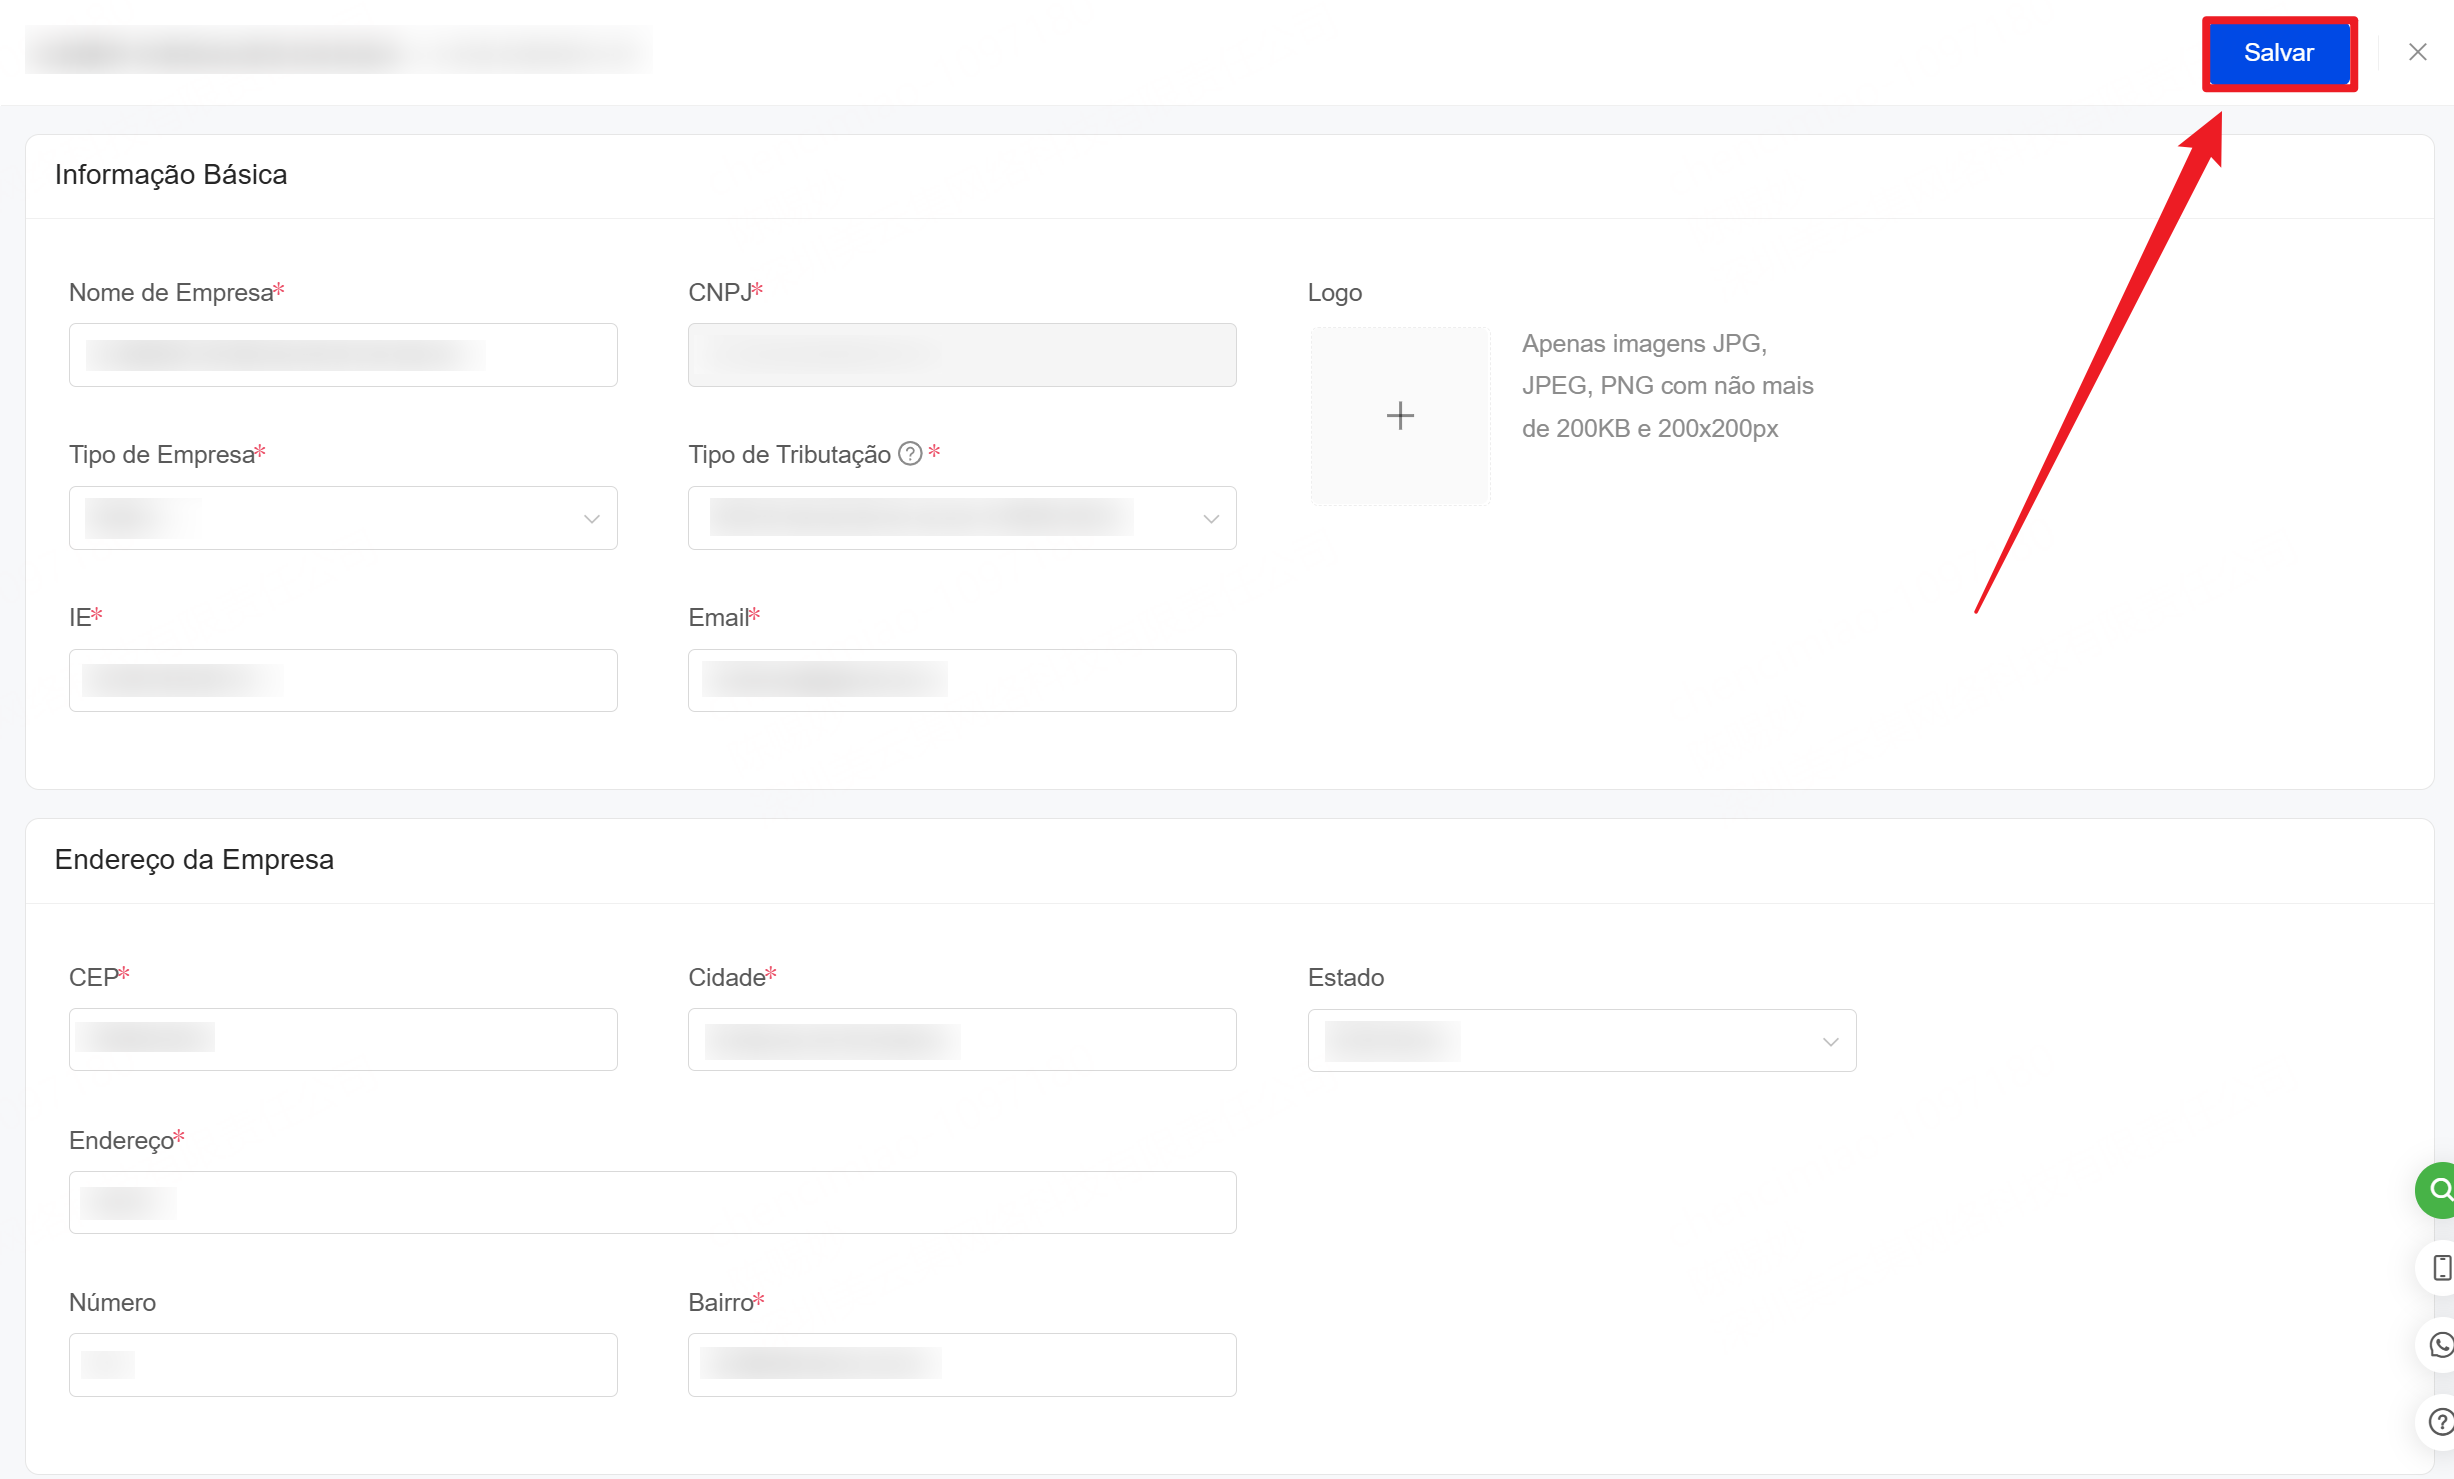Click the CNPJ field
The width and height of the screenshot is (2454, 1479).
tap(962, 355)
